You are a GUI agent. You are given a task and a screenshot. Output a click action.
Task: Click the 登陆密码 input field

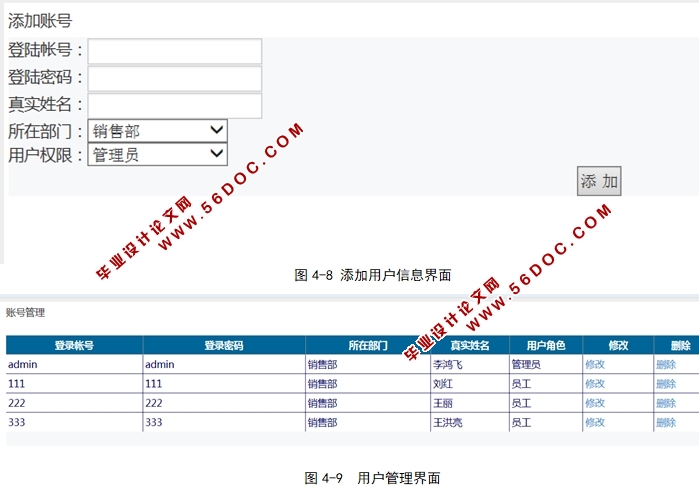(175, 78)
